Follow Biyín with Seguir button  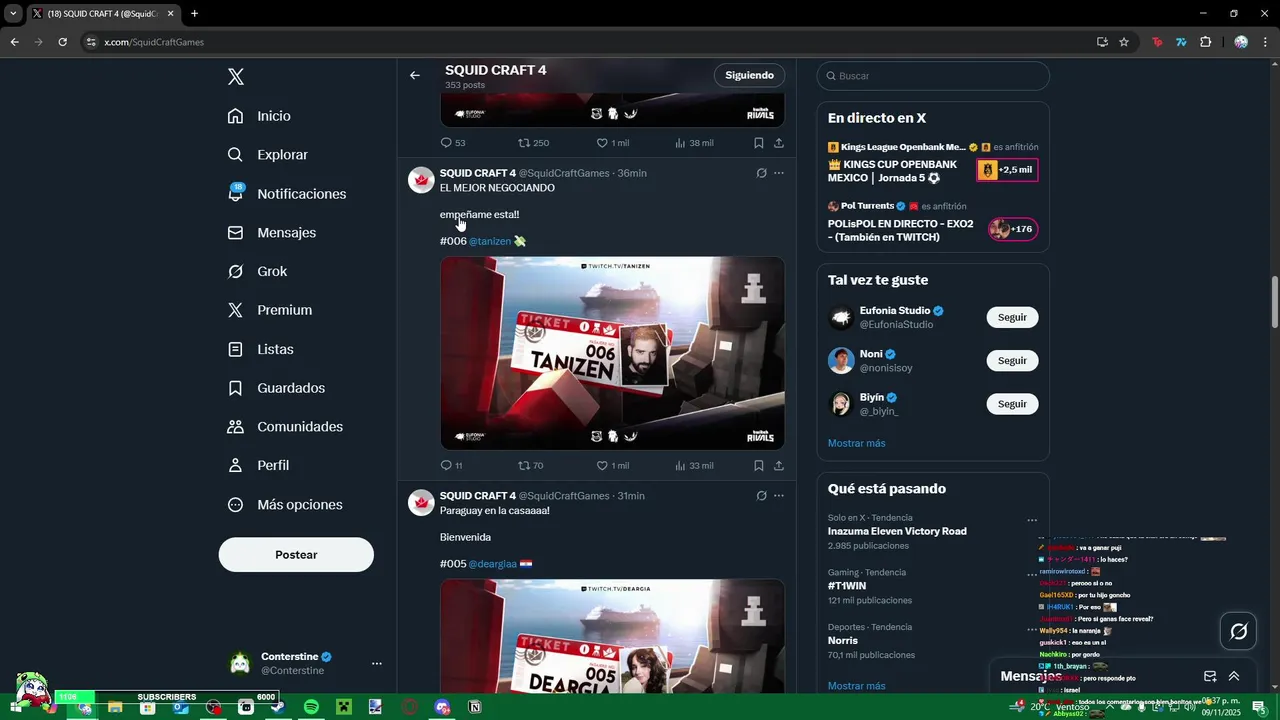click(x=1012, y=404)
